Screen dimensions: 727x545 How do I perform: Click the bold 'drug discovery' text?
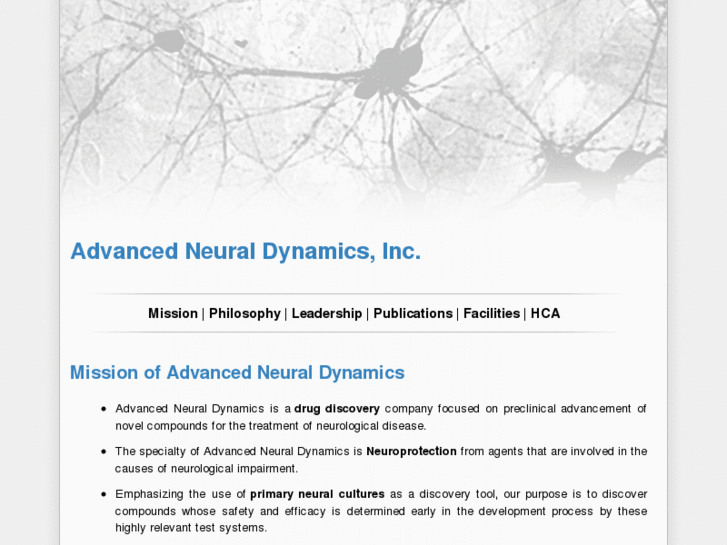[337, 409]
